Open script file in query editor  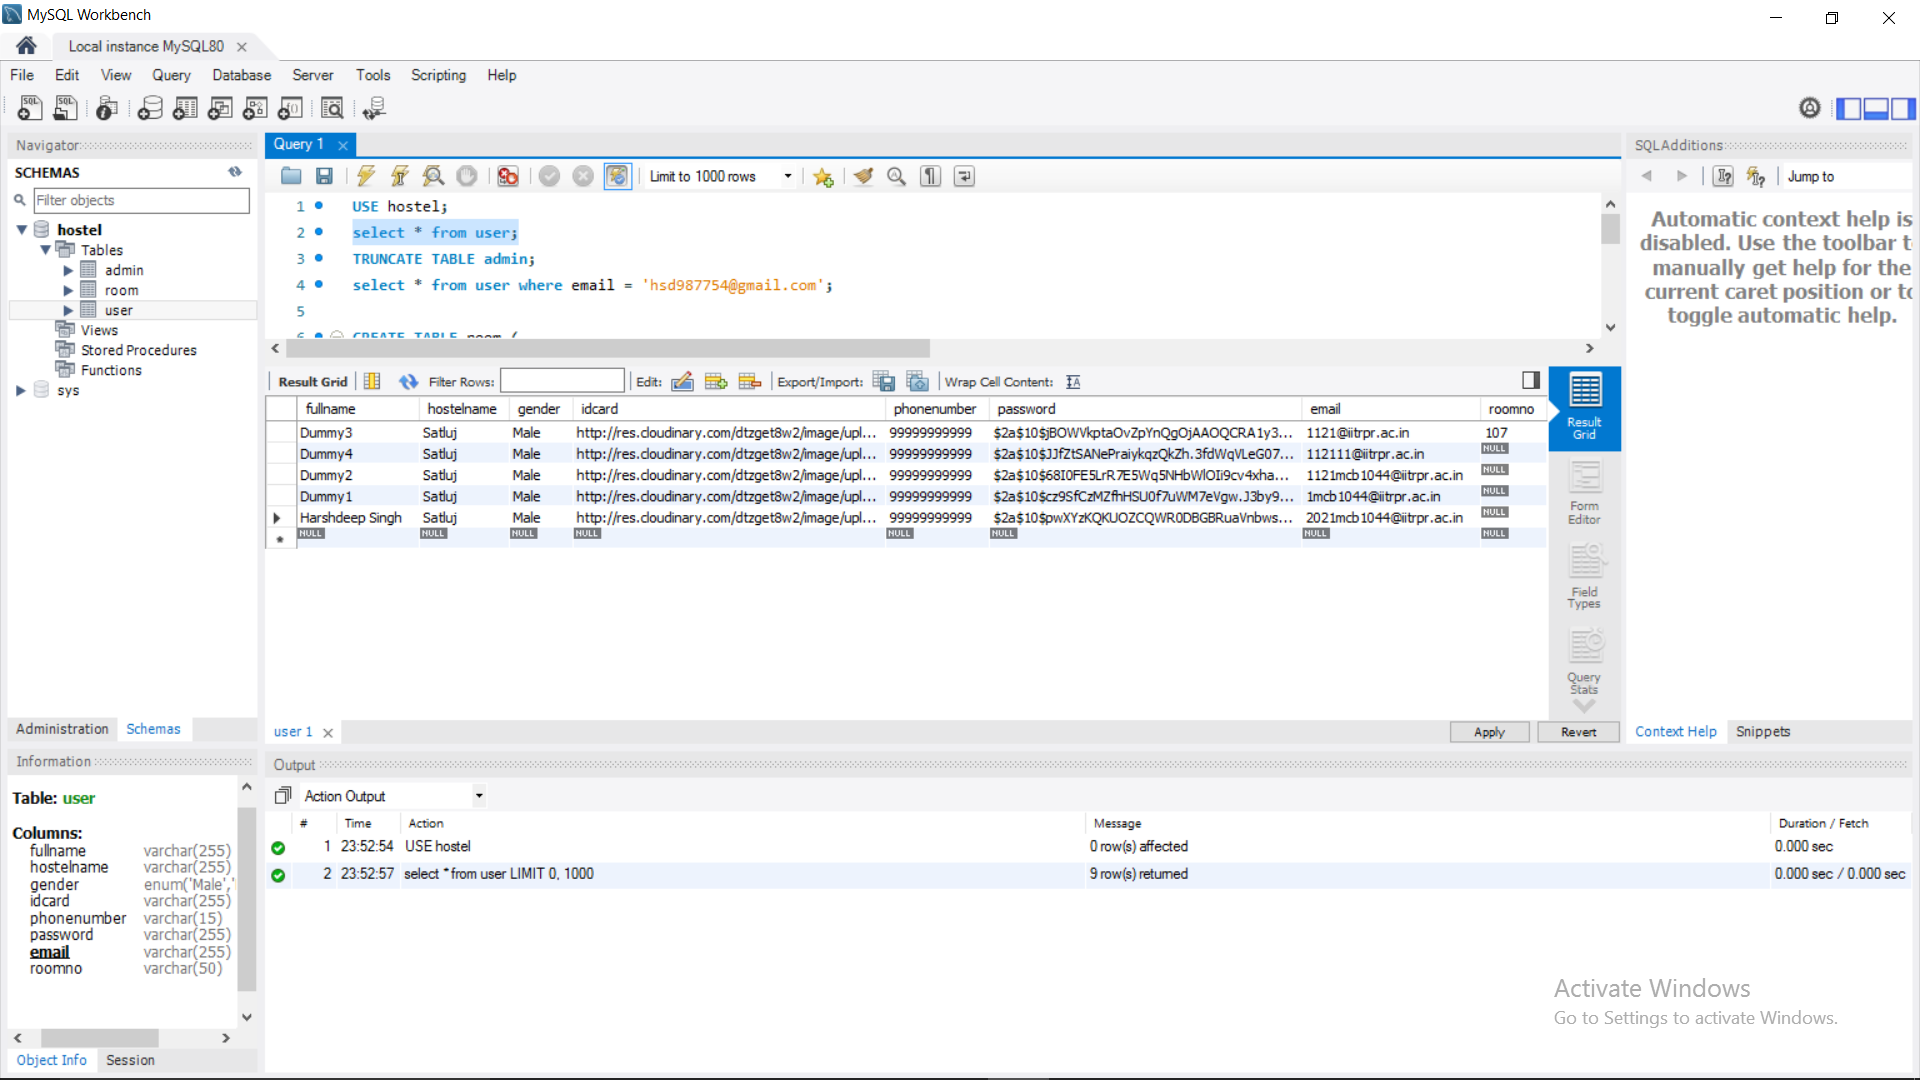[x=291, y=176]
